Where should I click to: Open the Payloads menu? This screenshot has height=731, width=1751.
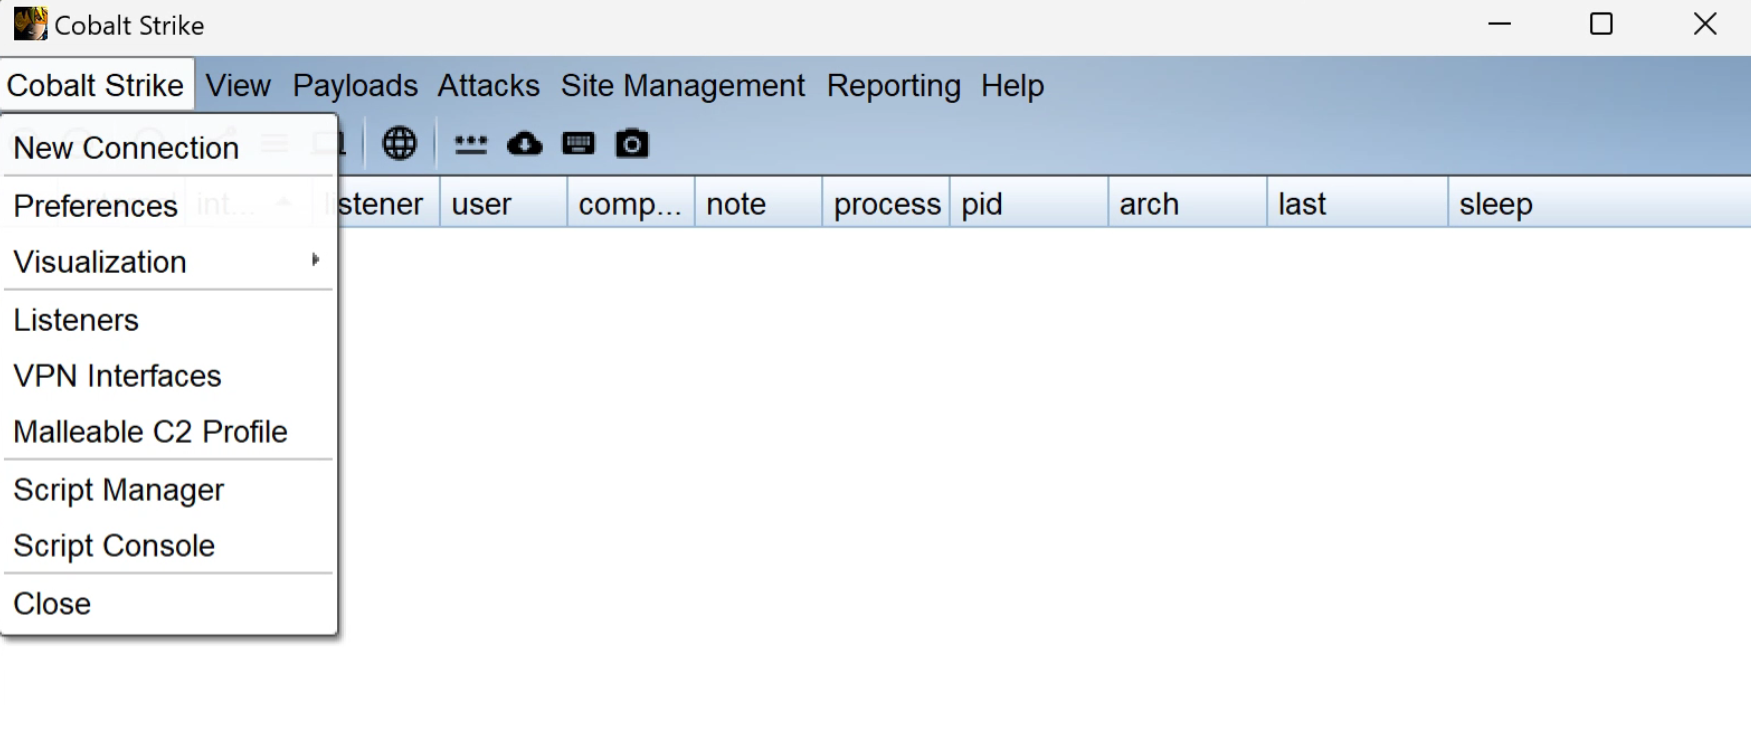point(355,85)
